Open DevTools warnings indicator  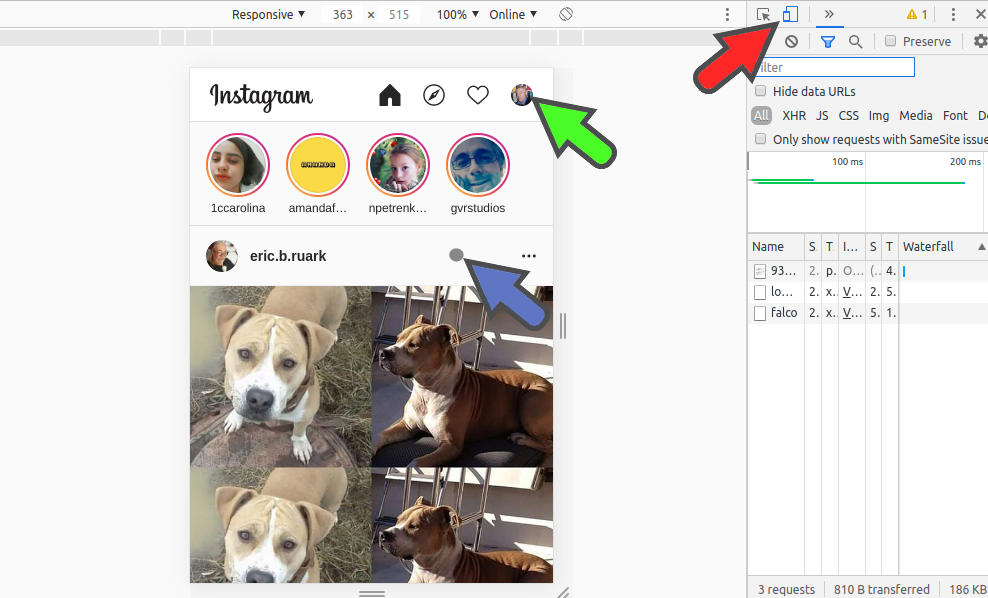pos(917,14)
